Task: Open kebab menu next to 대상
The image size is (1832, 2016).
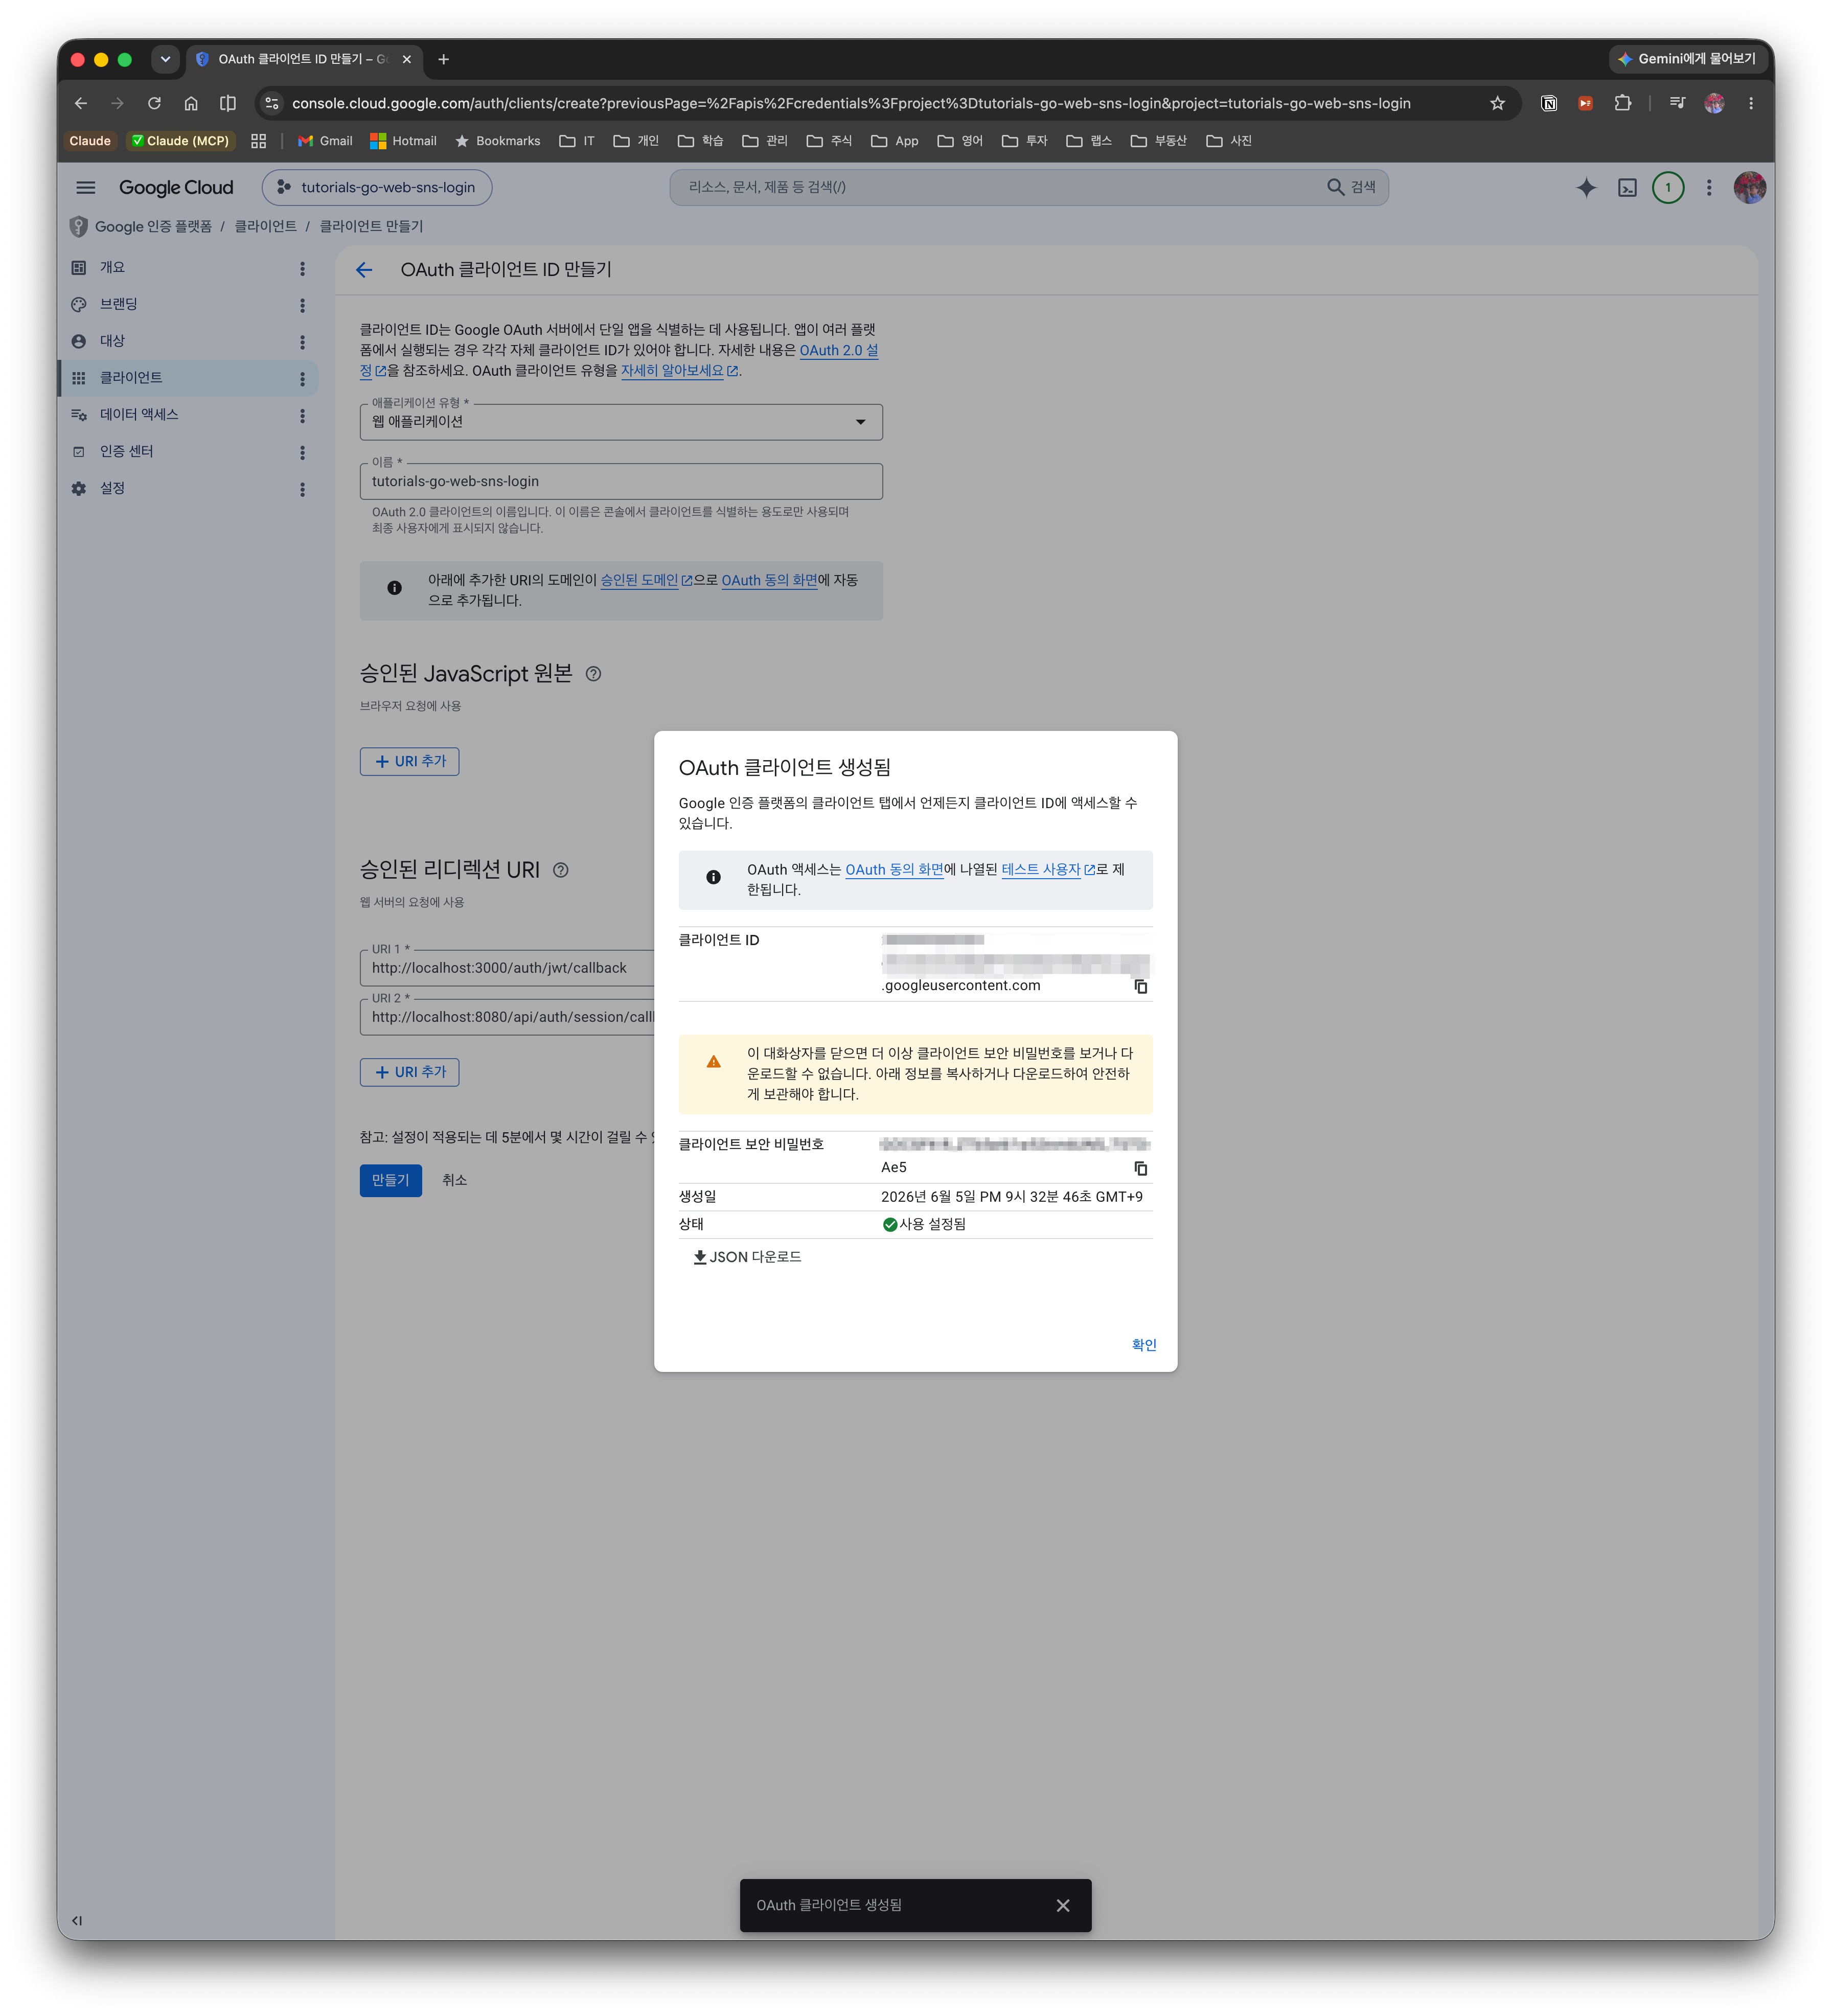Action: coord(302,343)
